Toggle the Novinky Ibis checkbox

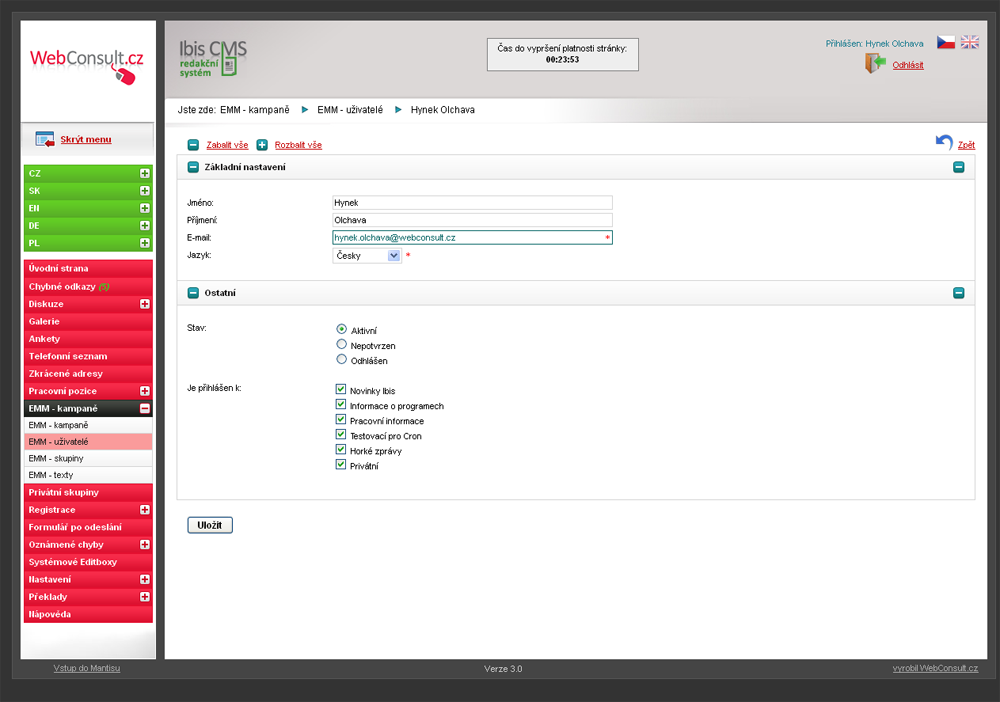click(x=341, y=389)
